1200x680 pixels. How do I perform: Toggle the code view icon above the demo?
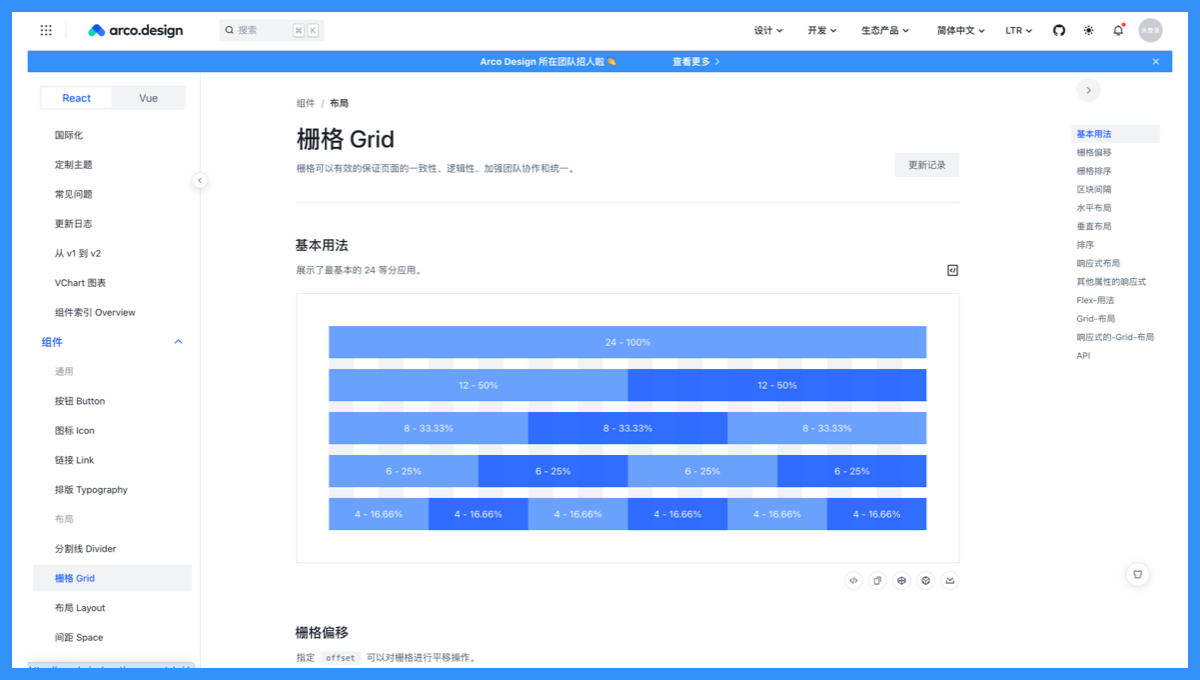click(x=952, y=269)
